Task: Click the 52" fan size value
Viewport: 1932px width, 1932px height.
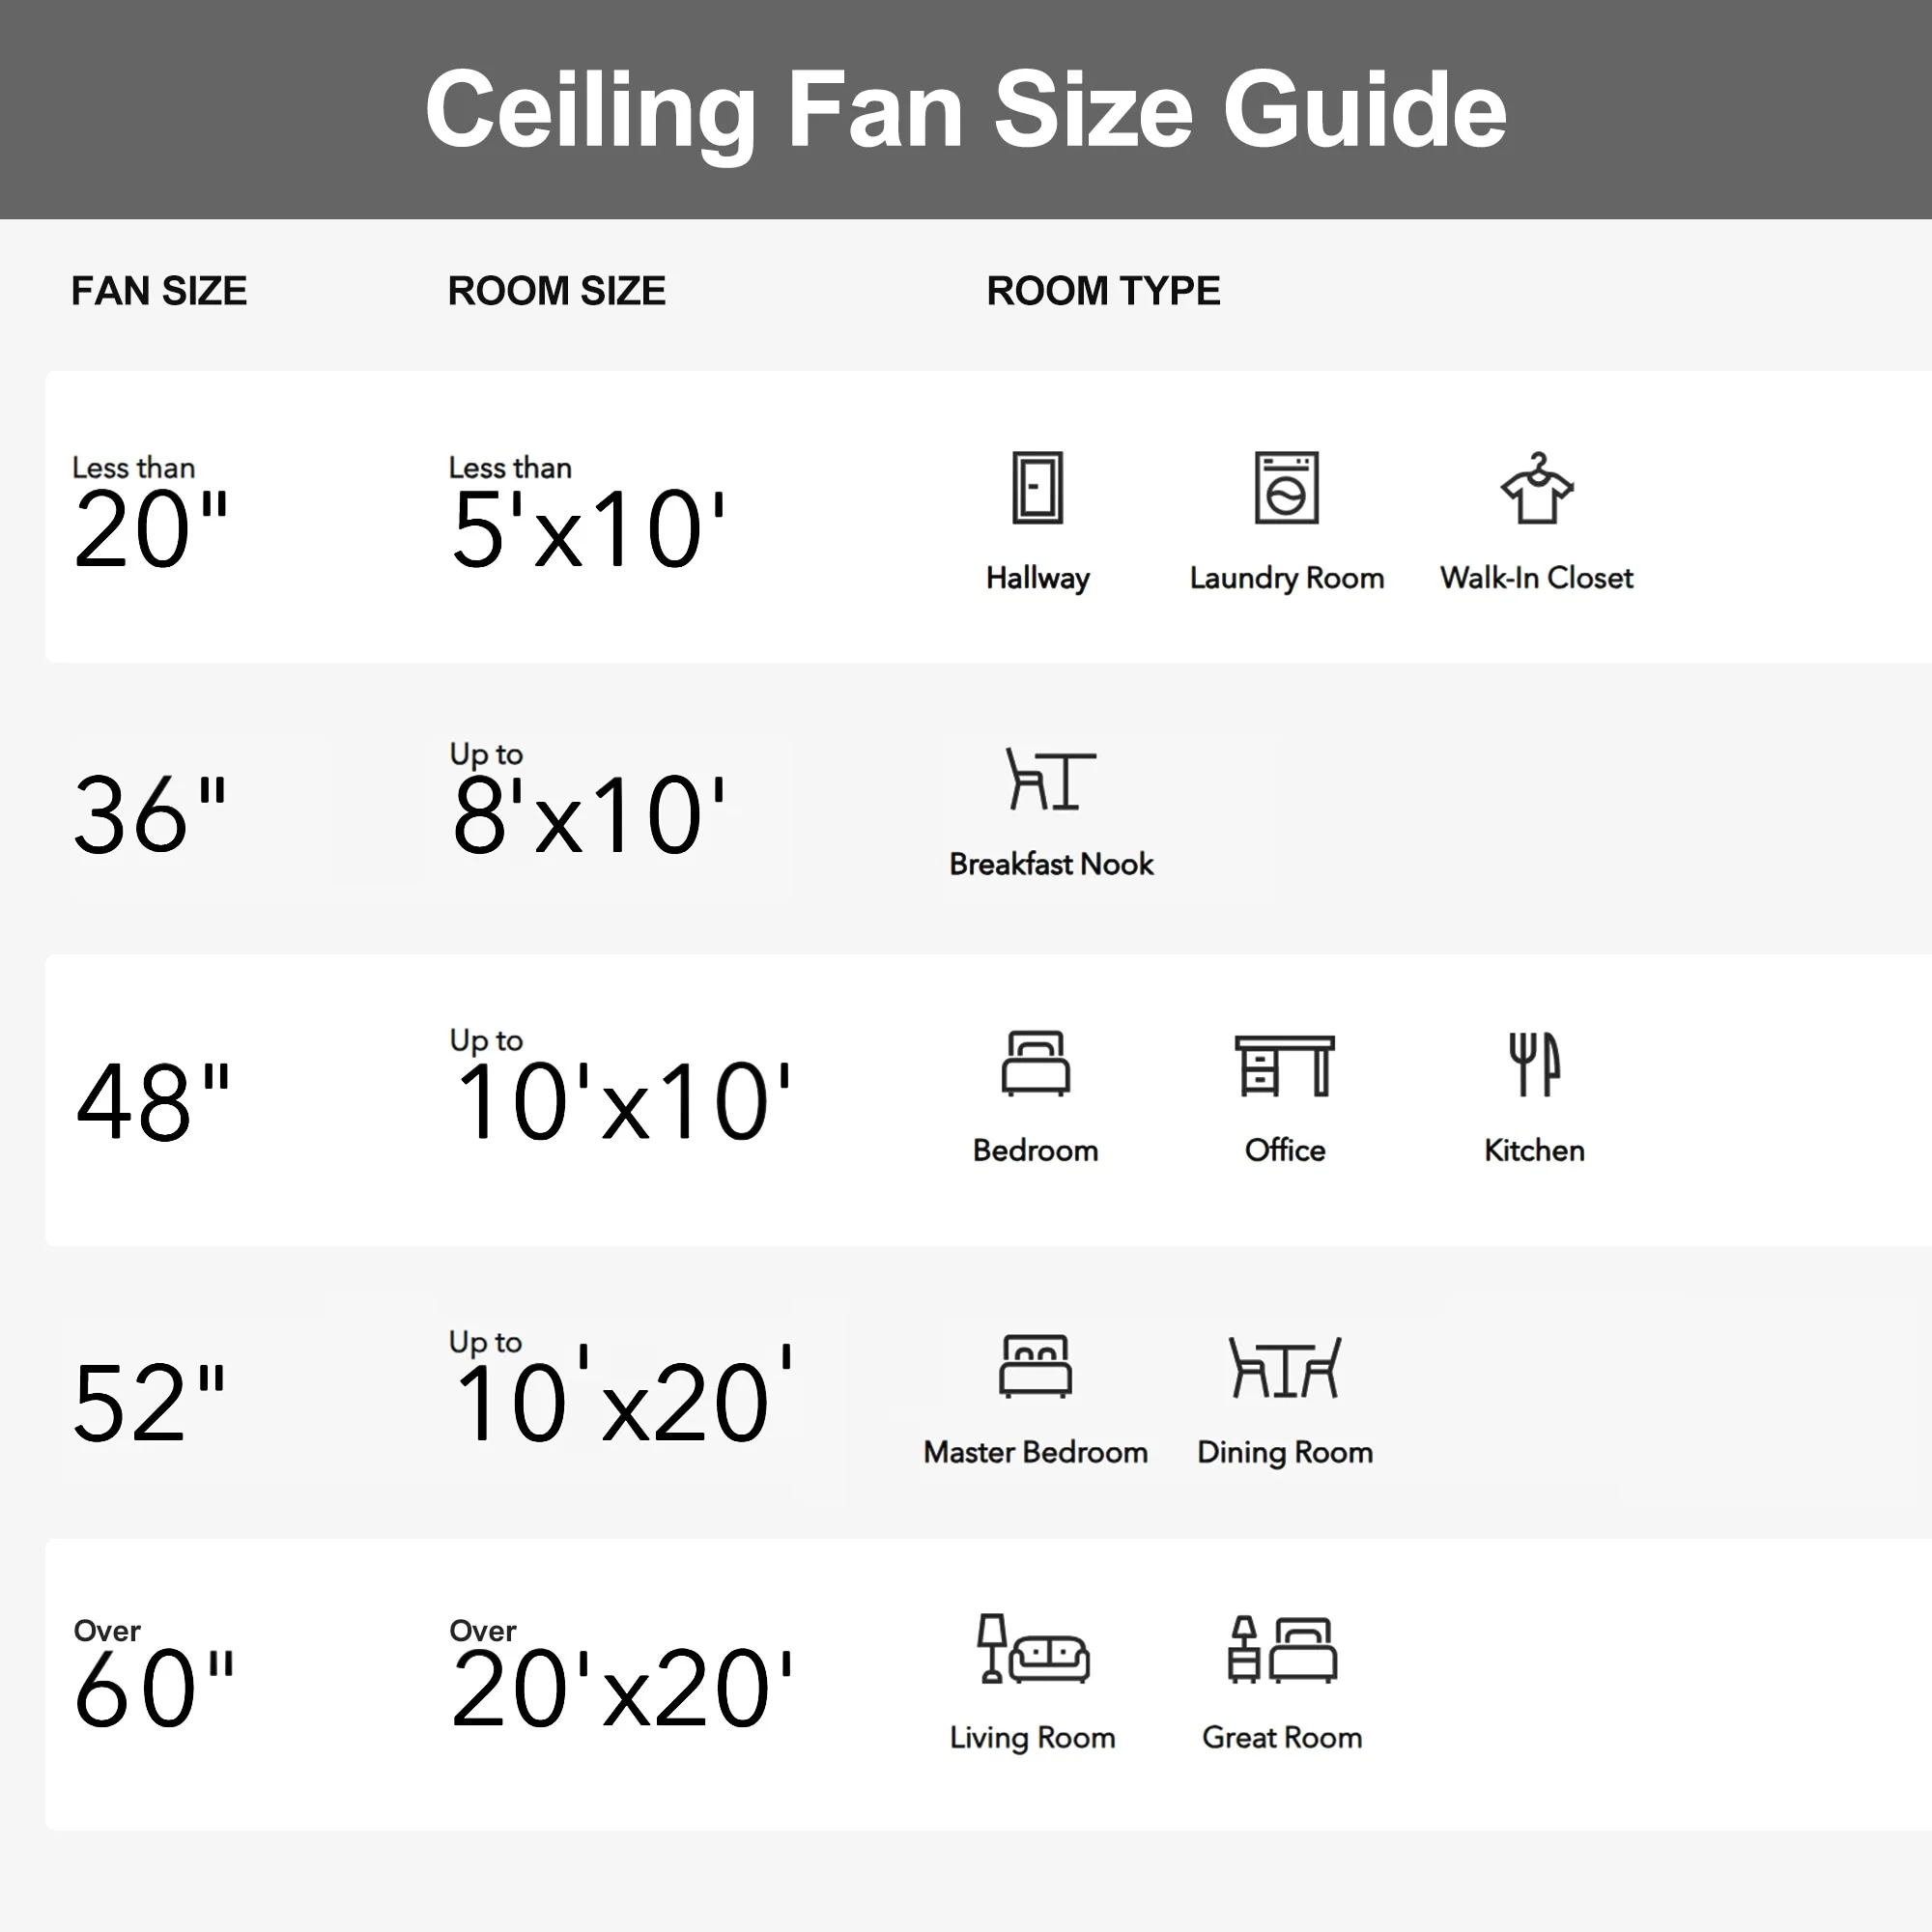Action: (x=150, y=1403)
